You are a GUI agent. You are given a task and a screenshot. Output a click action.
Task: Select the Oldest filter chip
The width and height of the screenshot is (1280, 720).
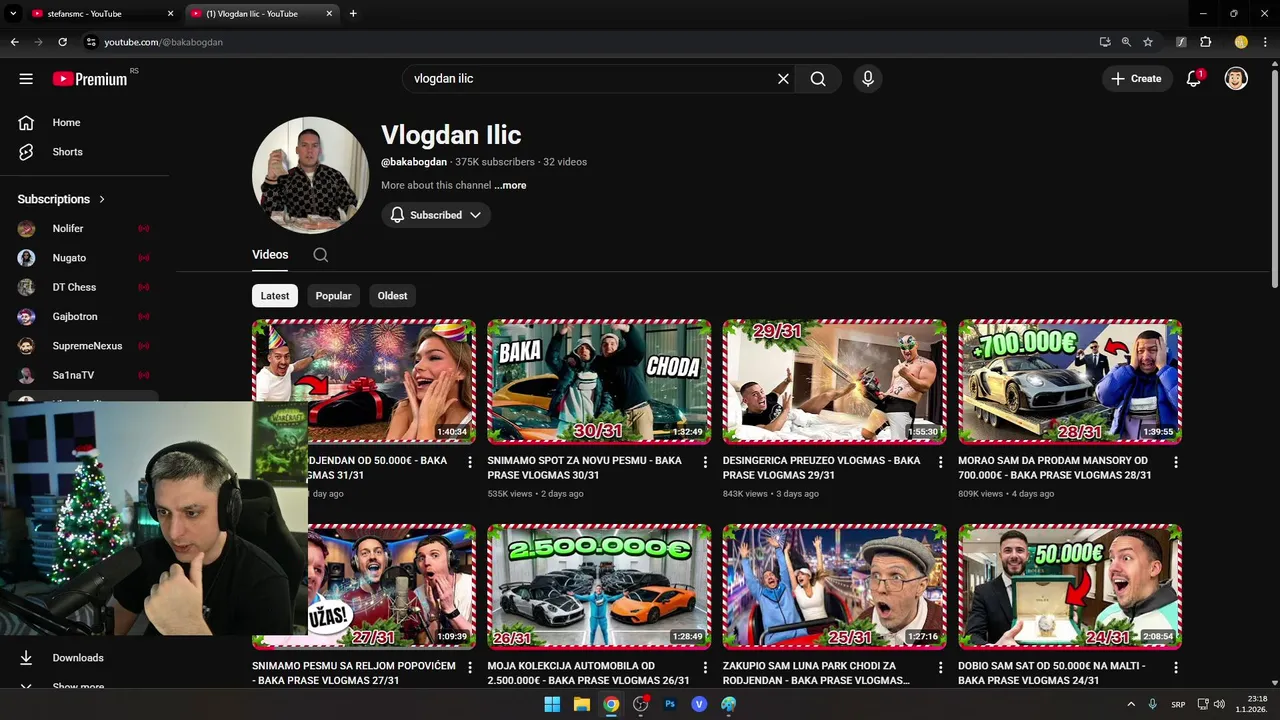pyautogui.click(x=392, y=296)
